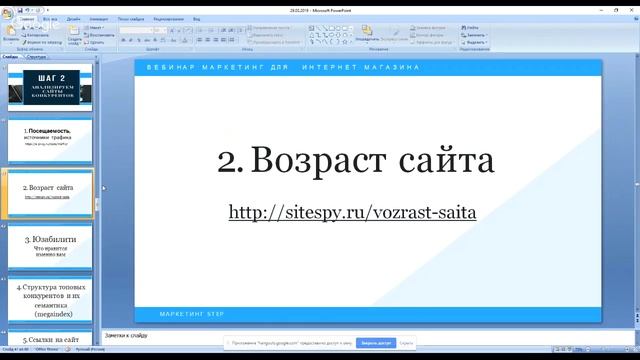Select the '1. Посещаемость' slide thumbnail
The width and height of the screenshot is (640, 360).
50,140
